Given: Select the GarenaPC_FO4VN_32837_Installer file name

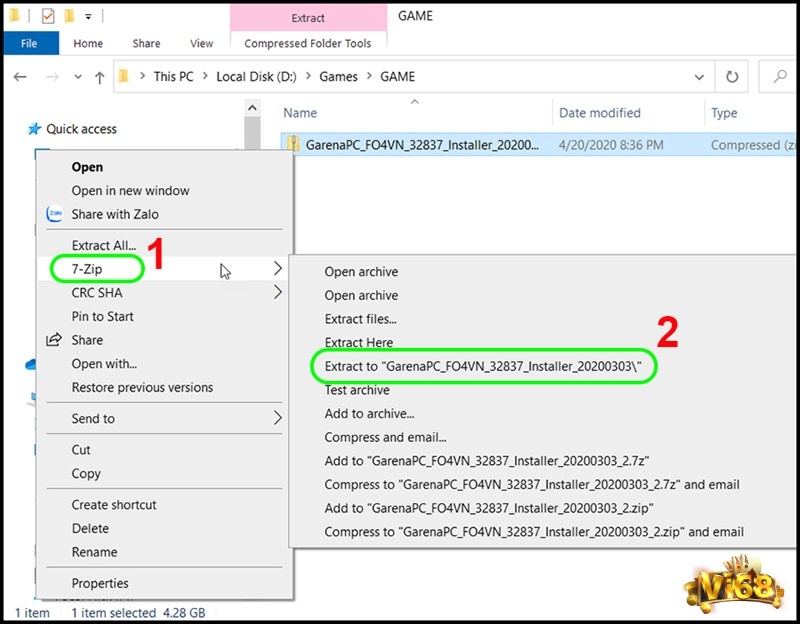Looking at the screenshot, I should tap(422, 145).
